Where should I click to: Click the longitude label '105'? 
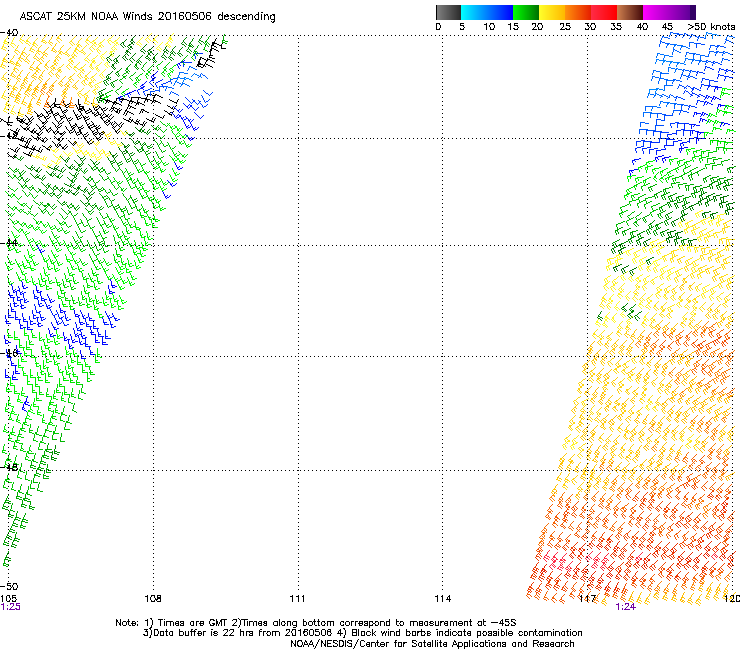(9, 599)
